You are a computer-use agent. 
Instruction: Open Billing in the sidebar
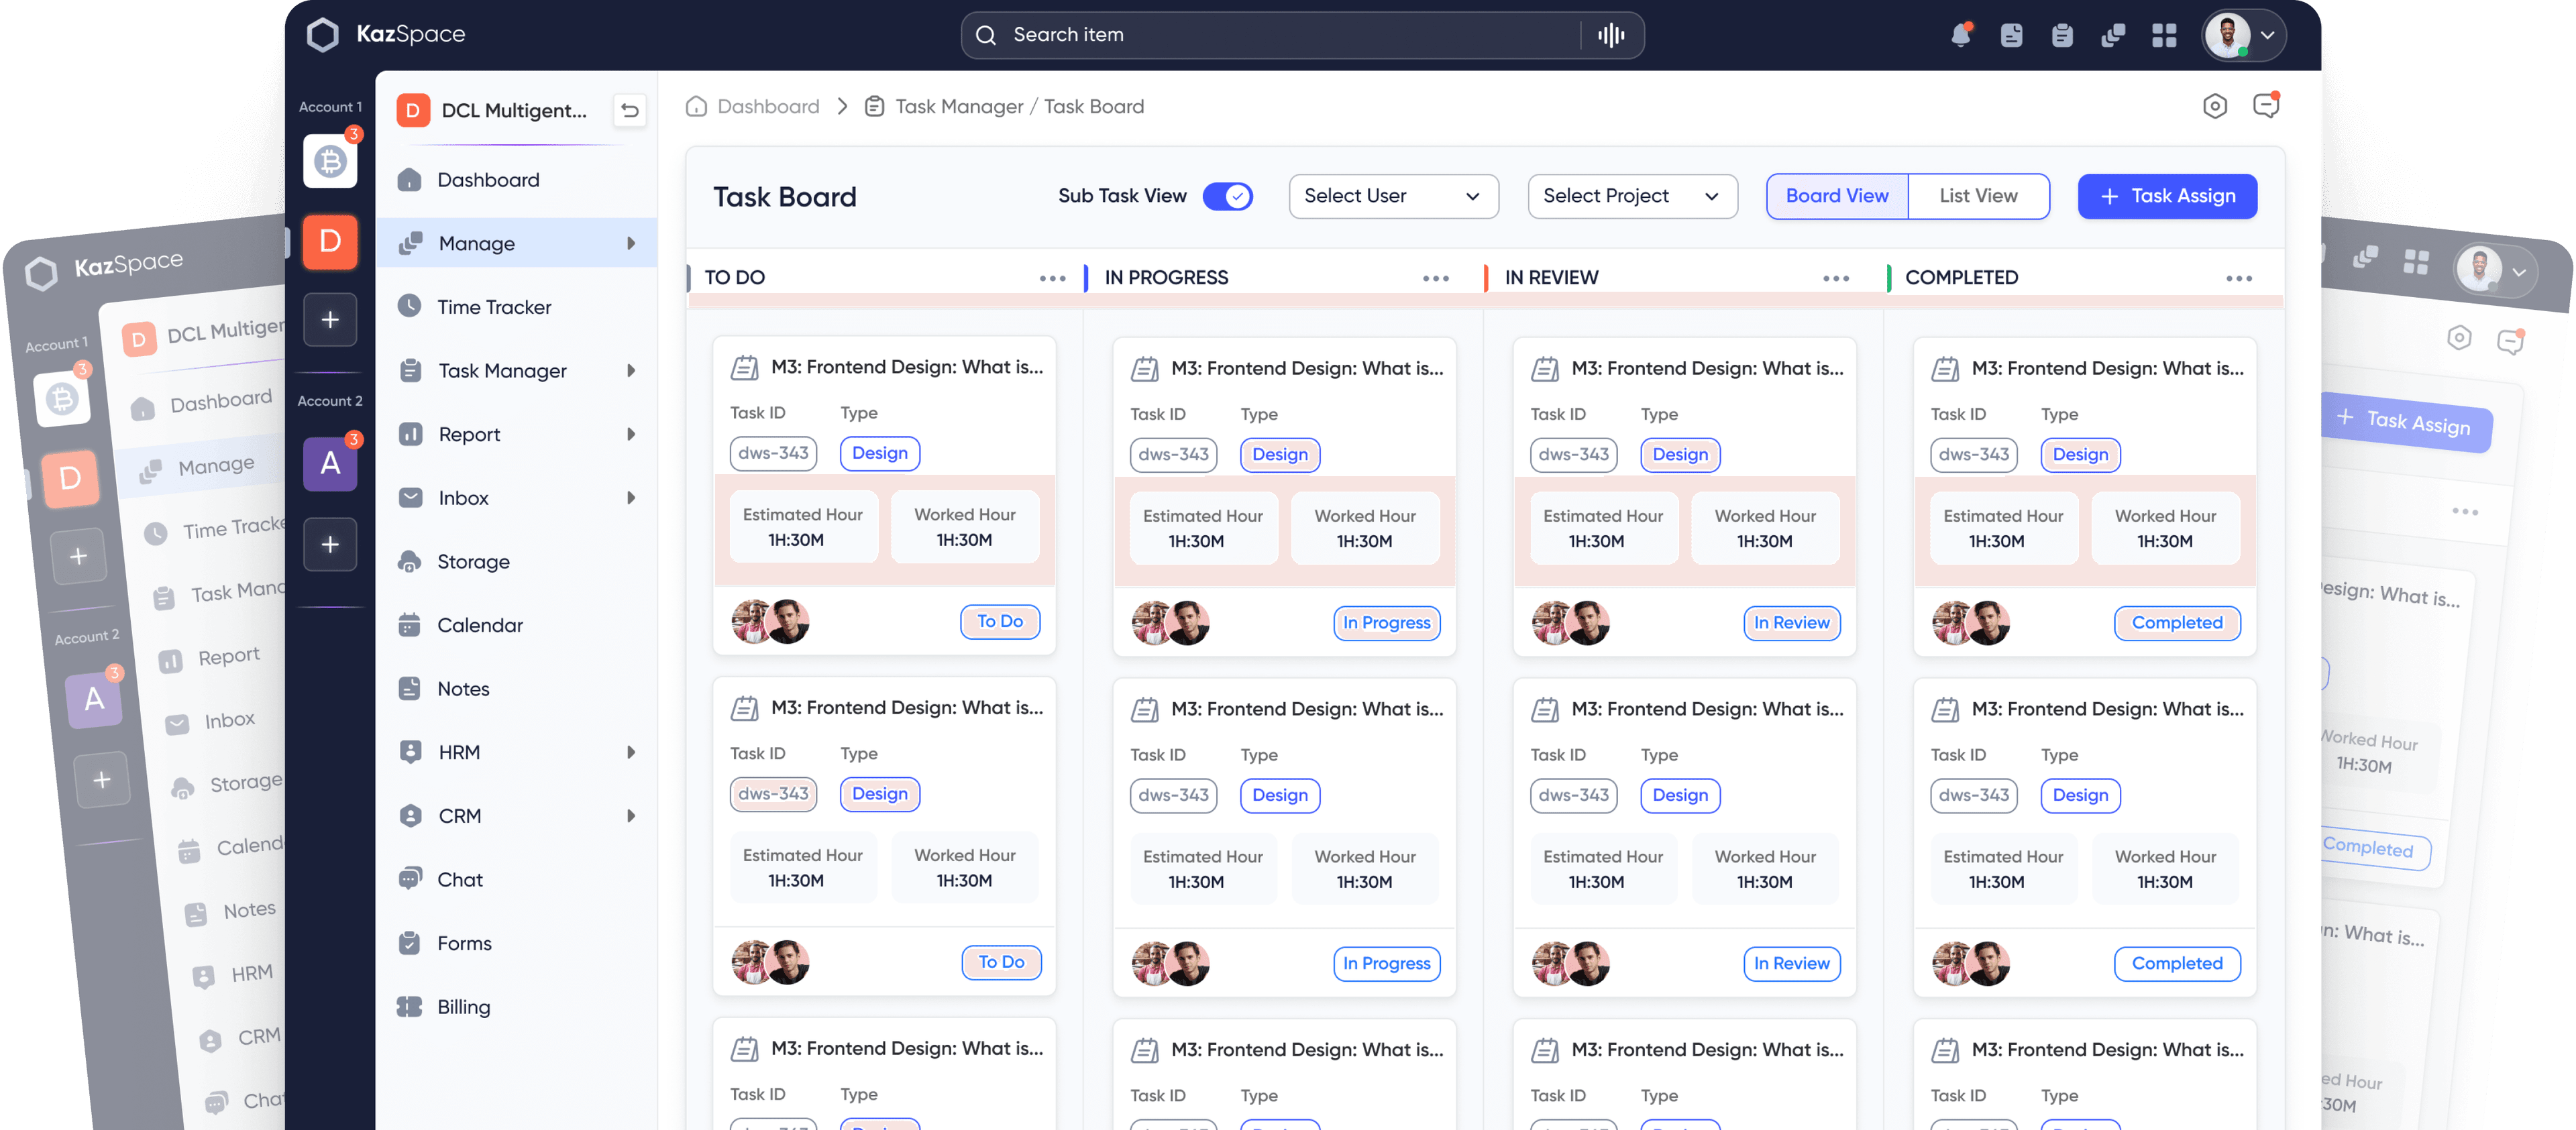[x=516, y=1007]
